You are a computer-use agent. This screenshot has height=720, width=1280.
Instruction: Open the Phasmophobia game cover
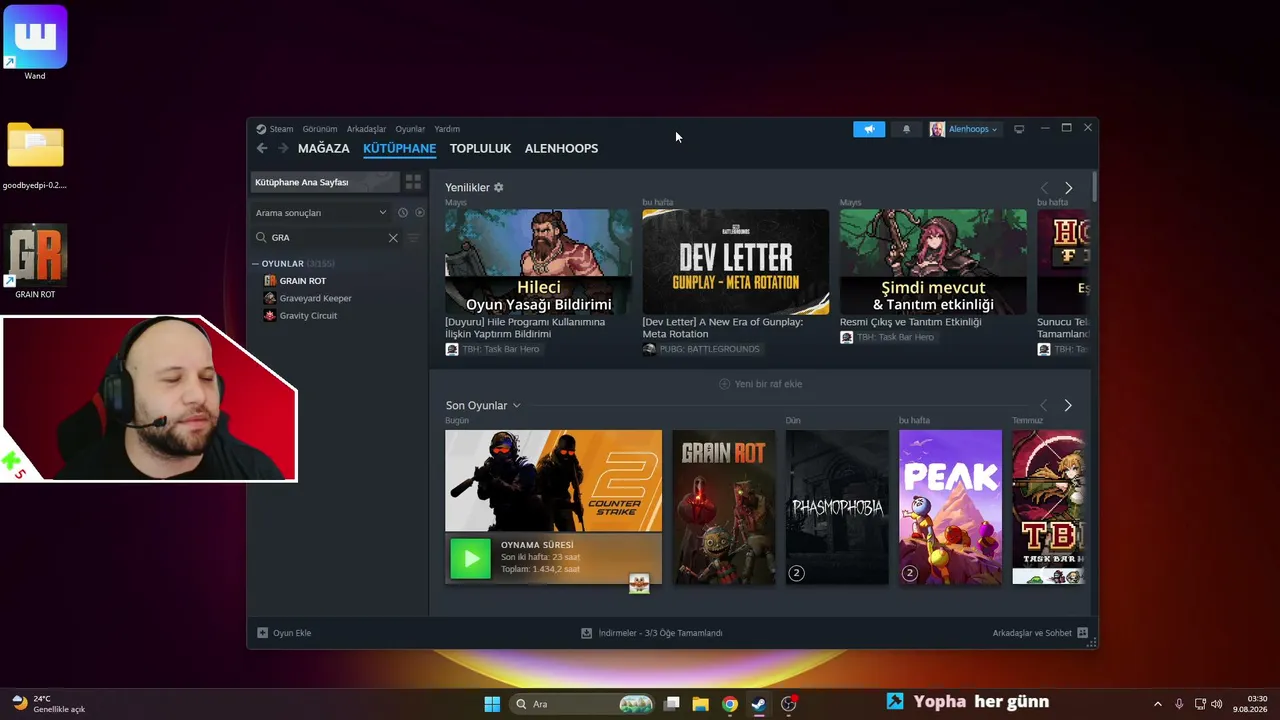tap(837, 507)
